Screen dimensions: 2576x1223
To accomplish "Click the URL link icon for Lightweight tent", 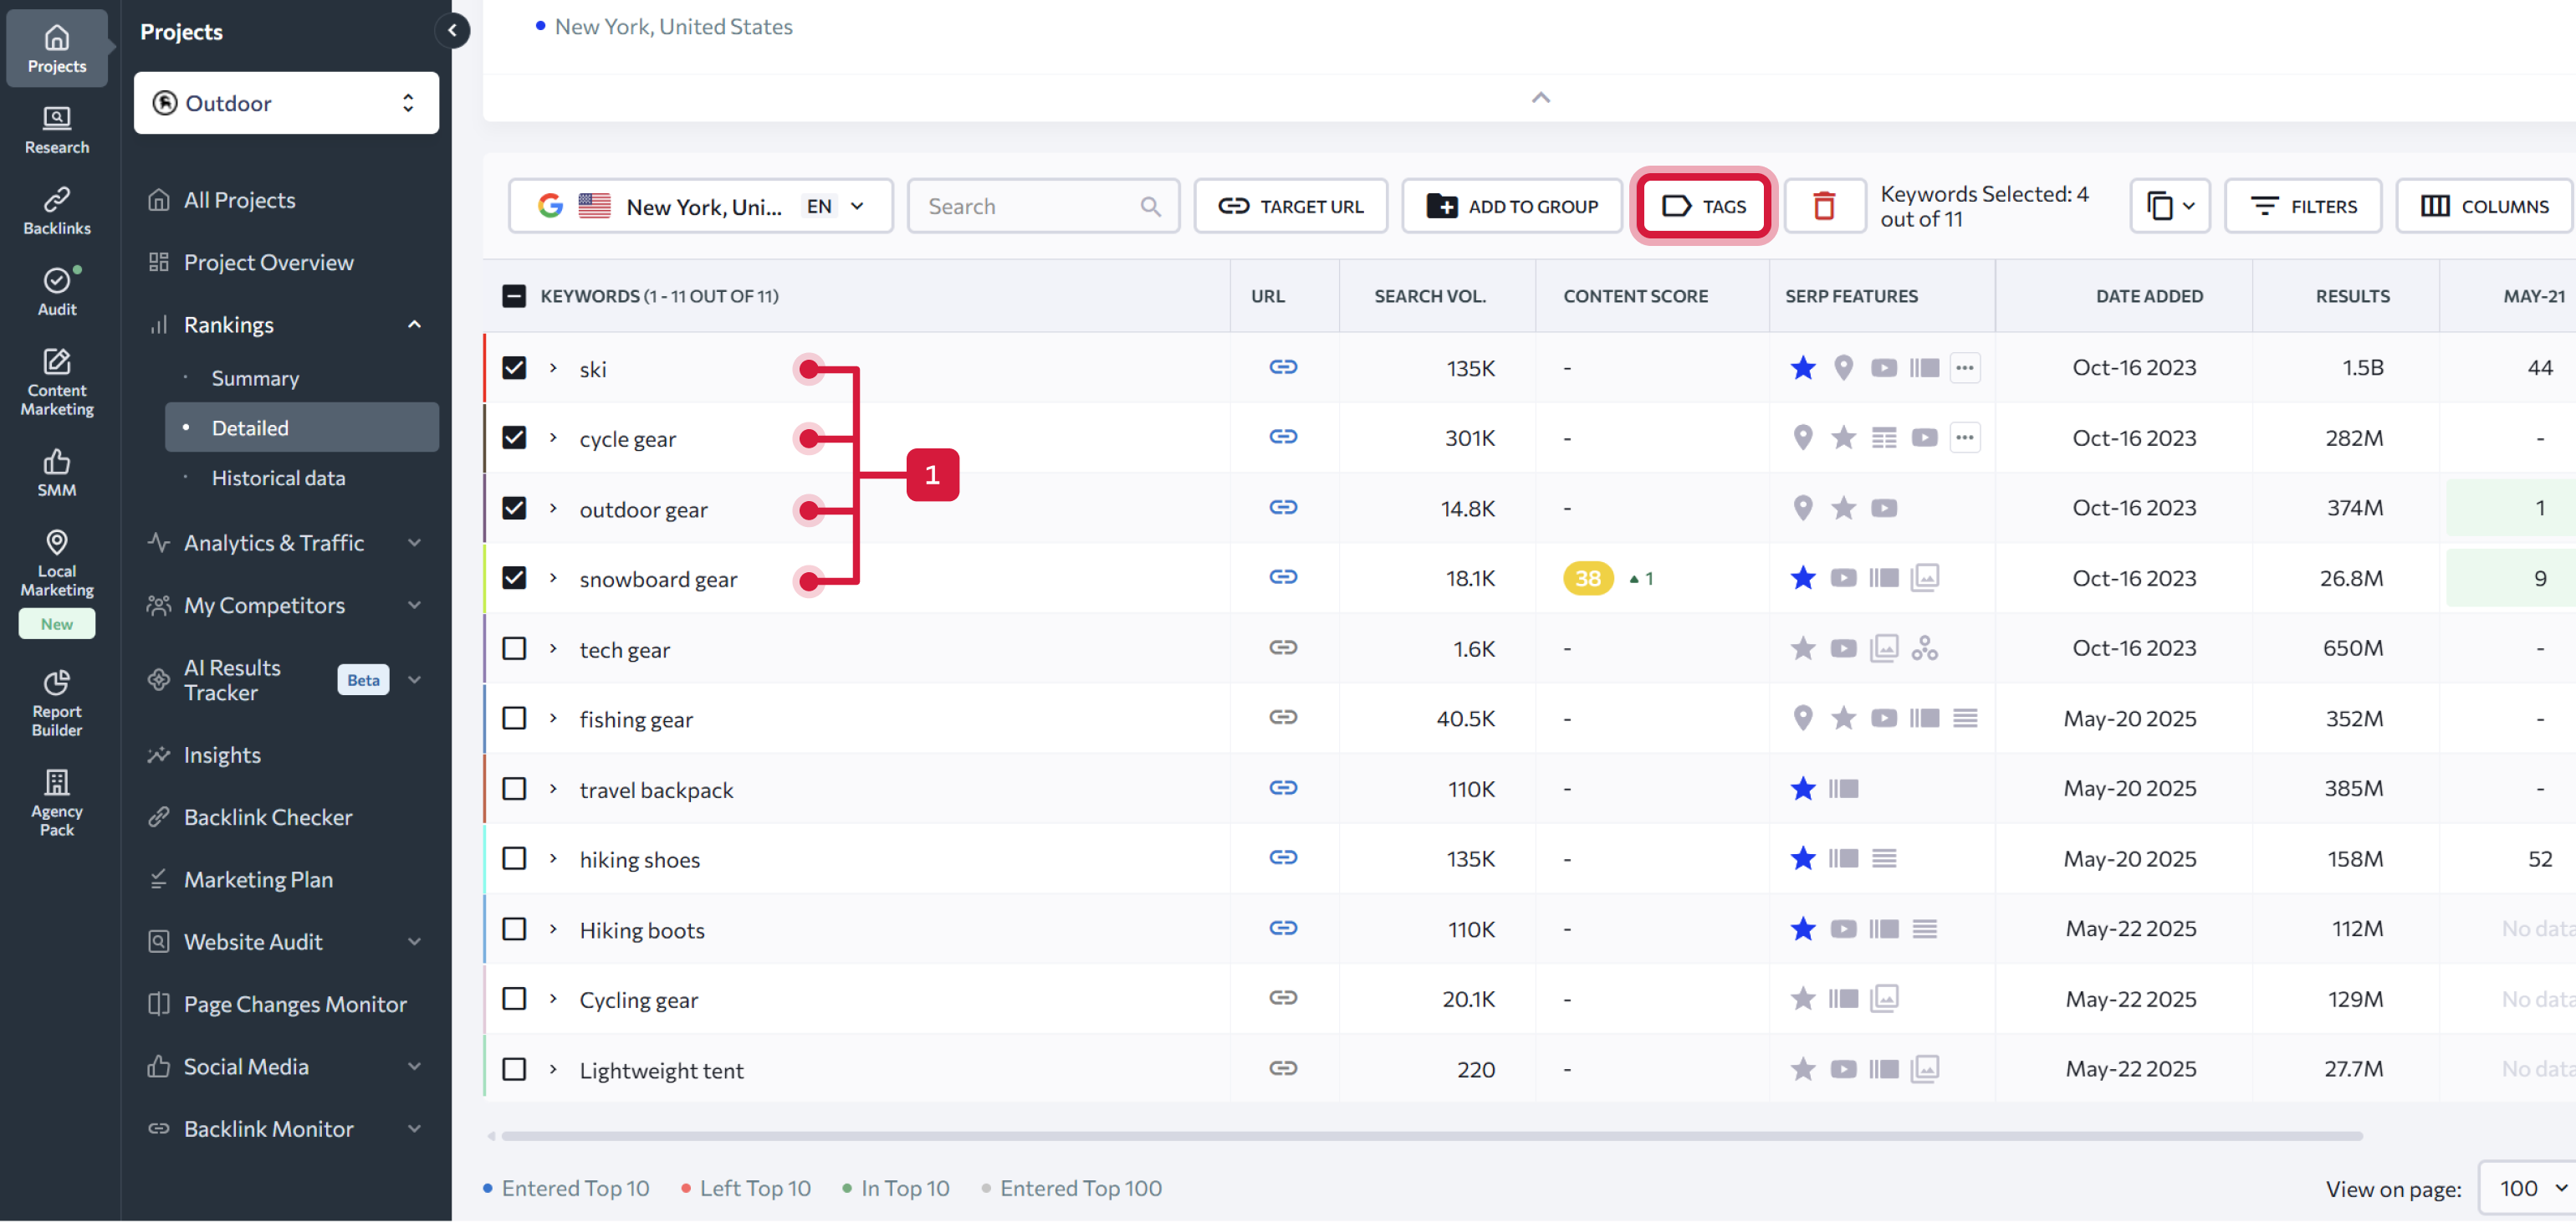I will coord(1283,1069).
